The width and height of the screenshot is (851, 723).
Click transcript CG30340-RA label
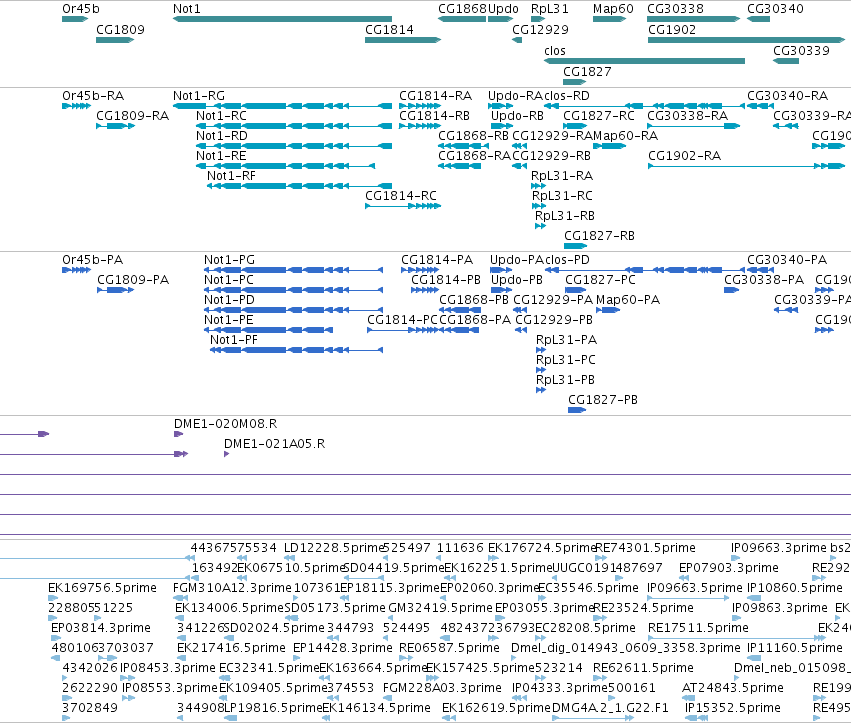coord(788,96)
